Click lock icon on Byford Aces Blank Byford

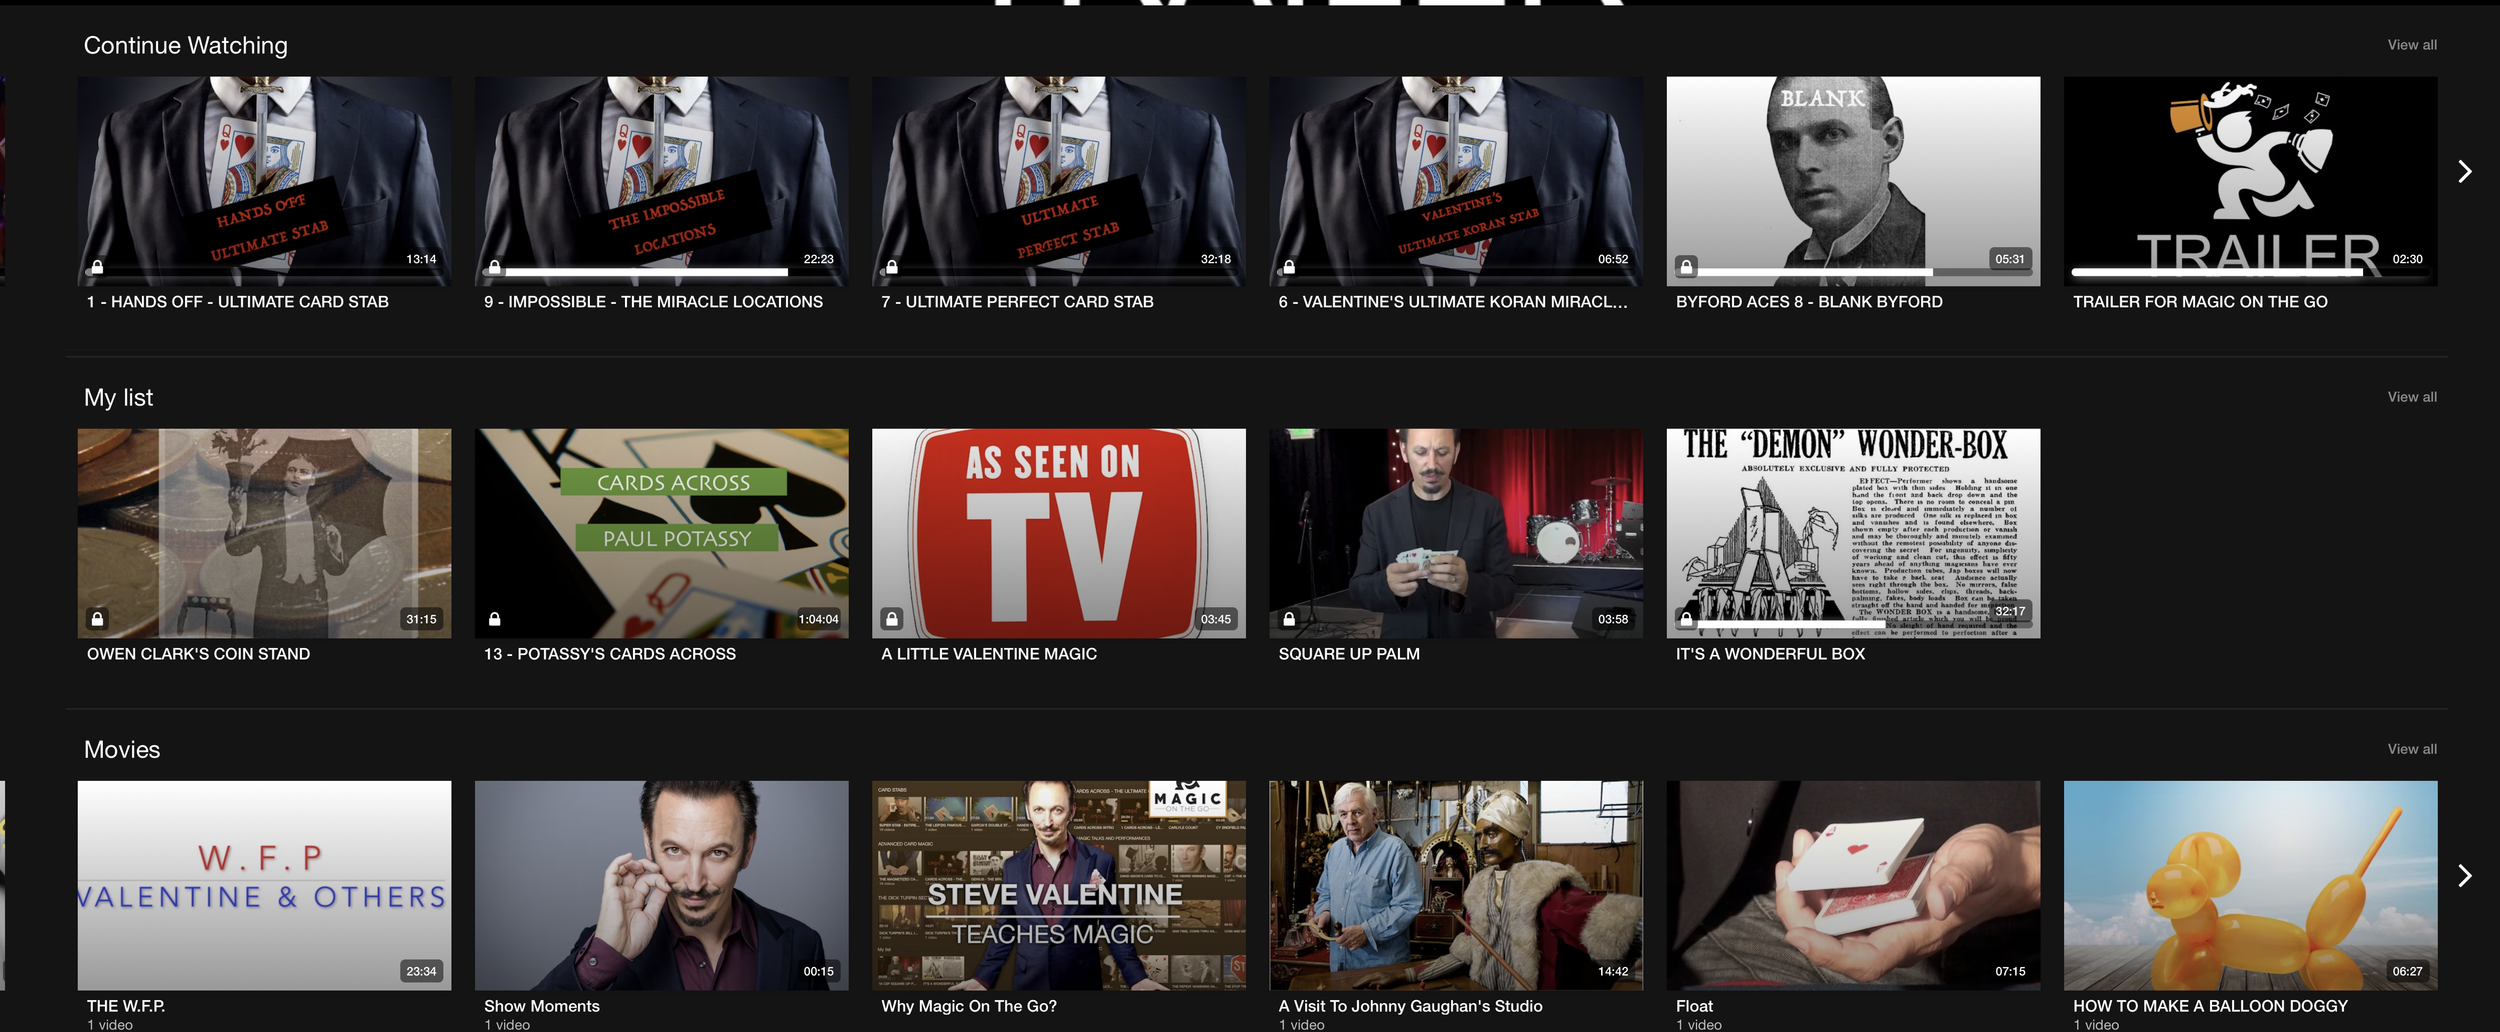pyautogui.click(x=1686, y=267)
